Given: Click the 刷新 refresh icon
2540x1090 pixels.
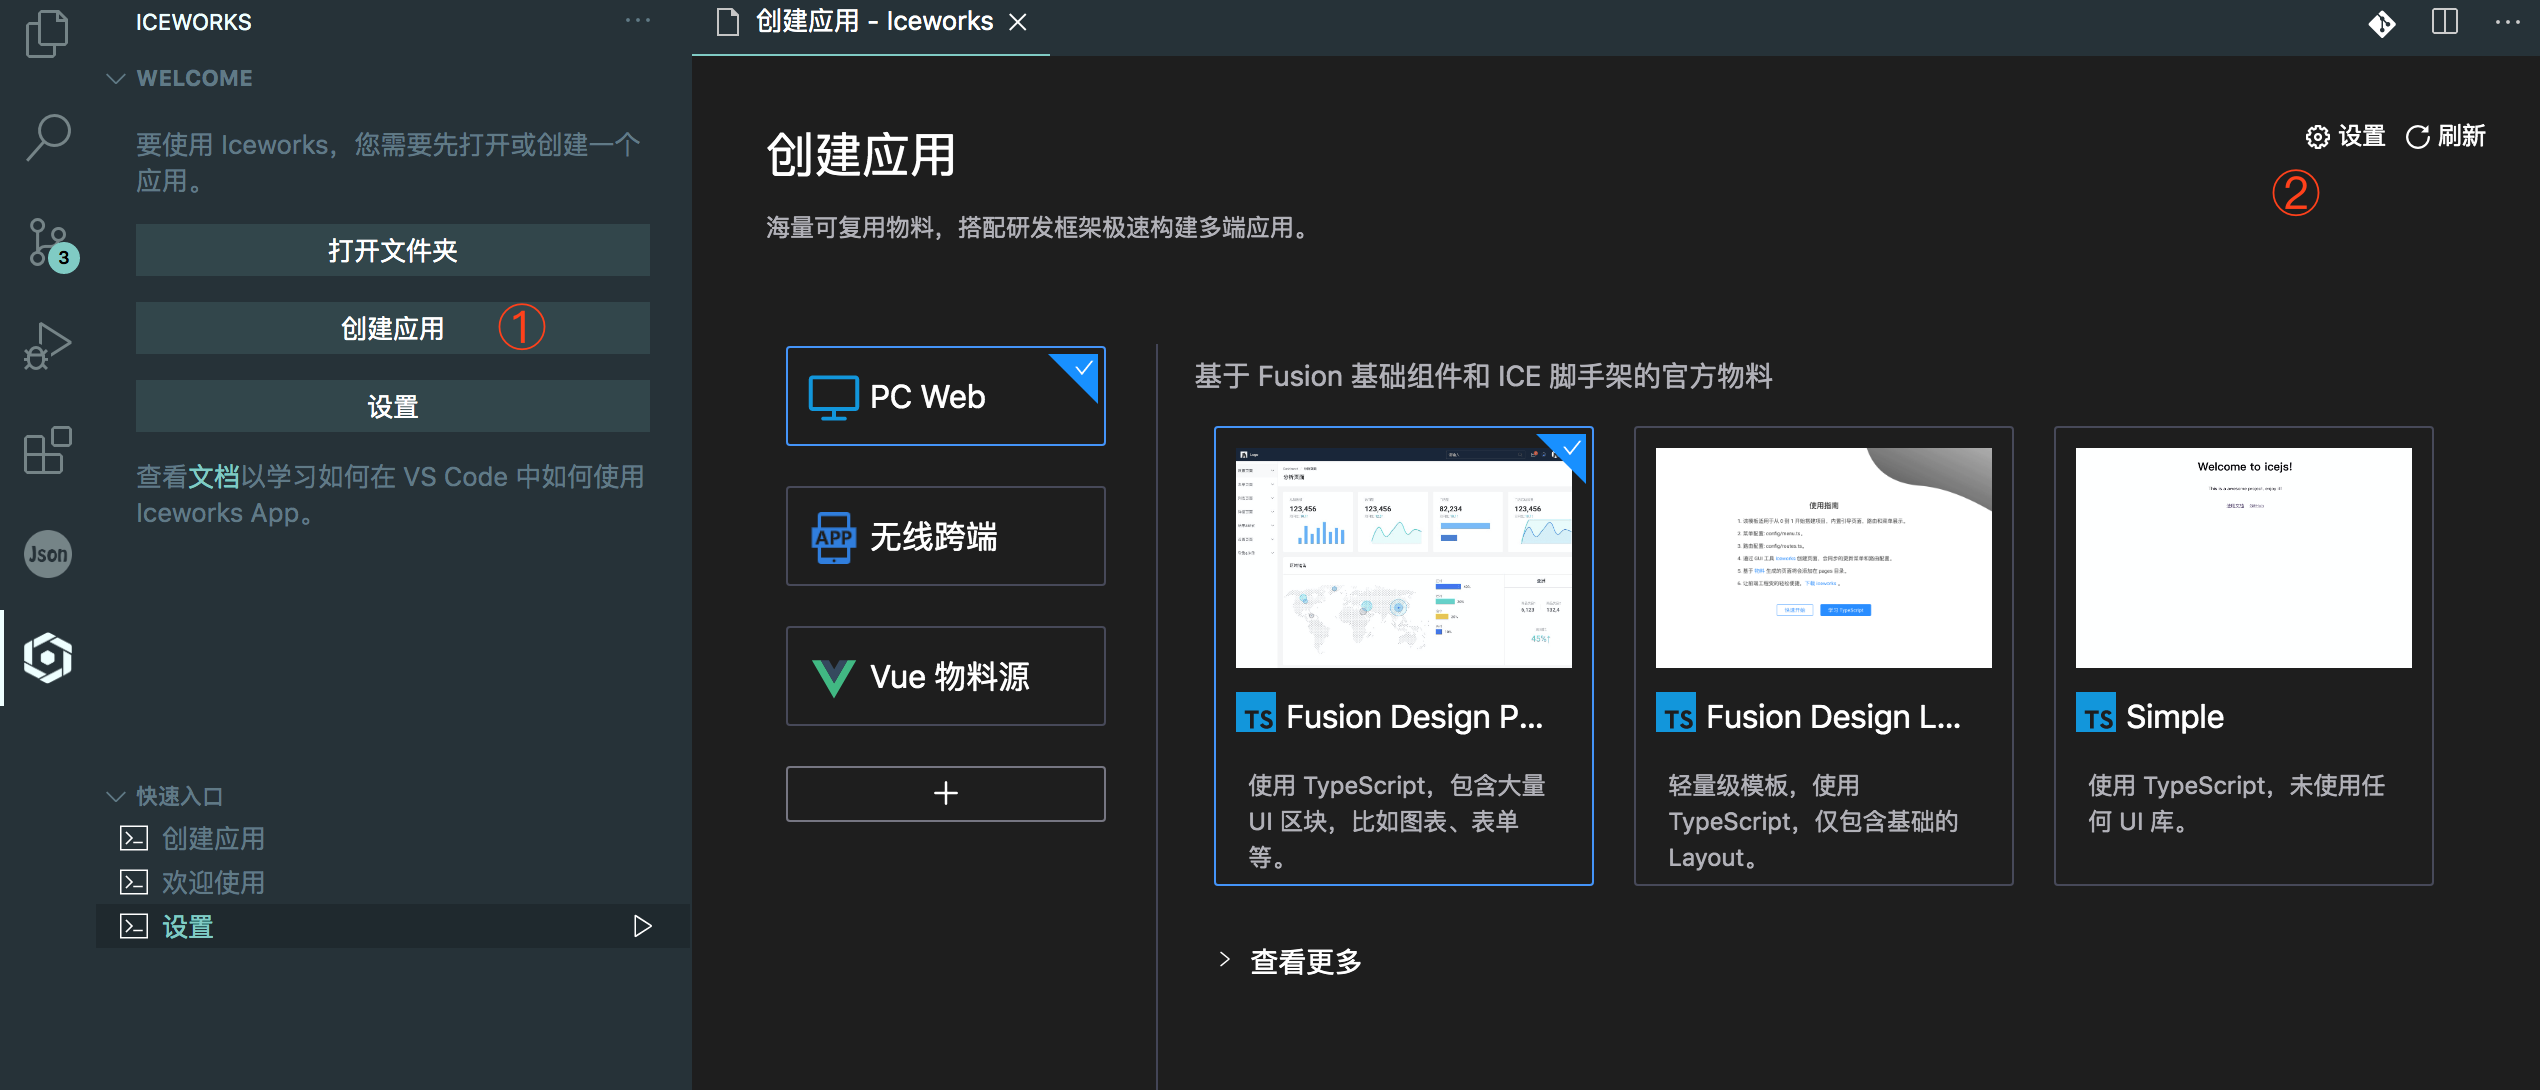Looking at the screenshot, I should coord(2445,136).
